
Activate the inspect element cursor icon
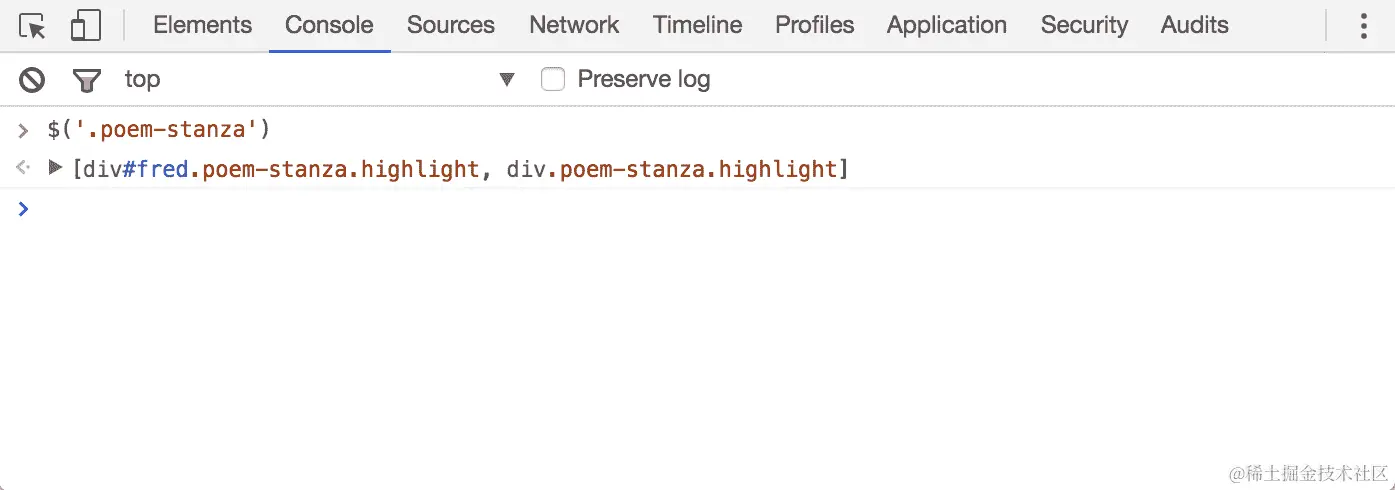pyautogui.click(x=33, y=26)
